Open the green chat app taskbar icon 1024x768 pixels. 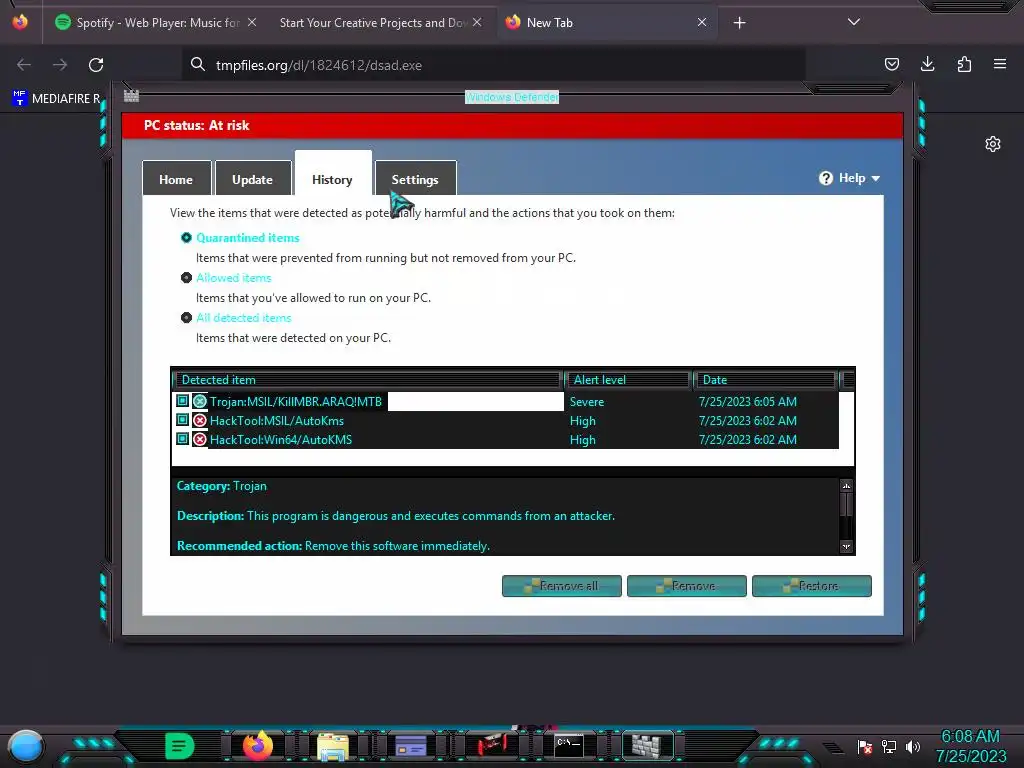[179, 745]
